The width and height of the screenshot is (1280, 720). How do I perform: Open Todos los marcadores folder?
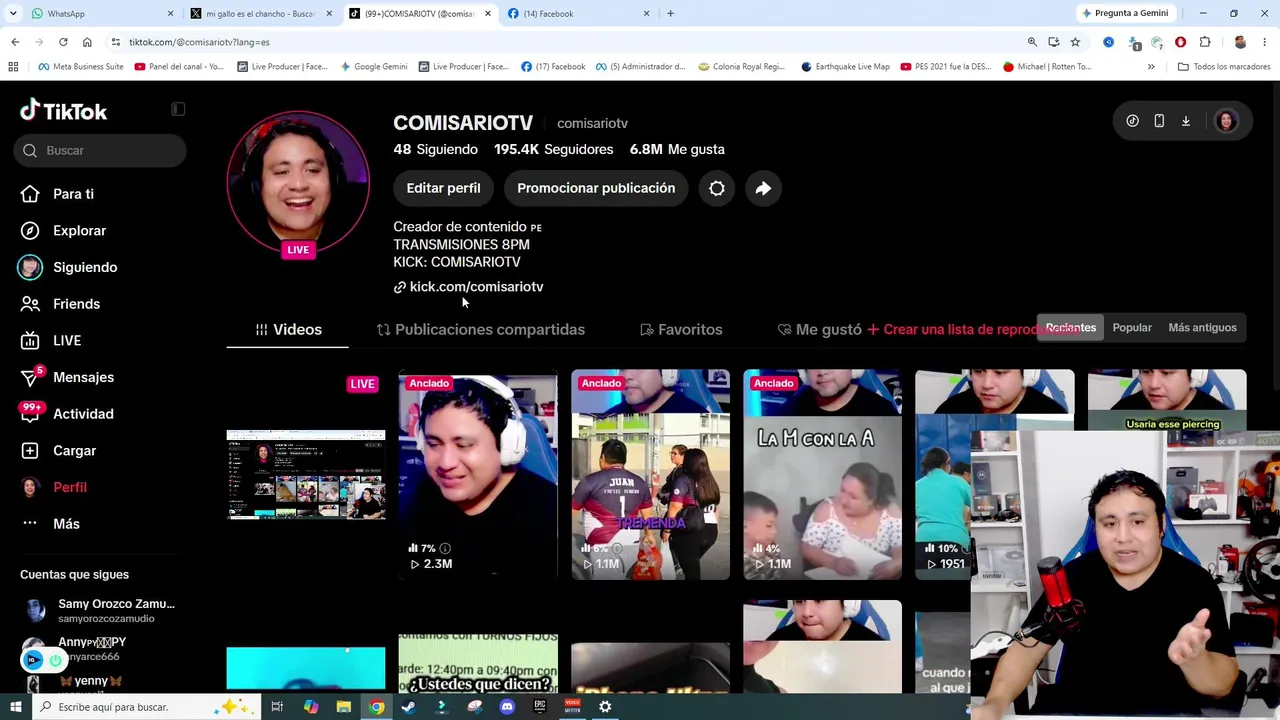(x=1224, y=67)
